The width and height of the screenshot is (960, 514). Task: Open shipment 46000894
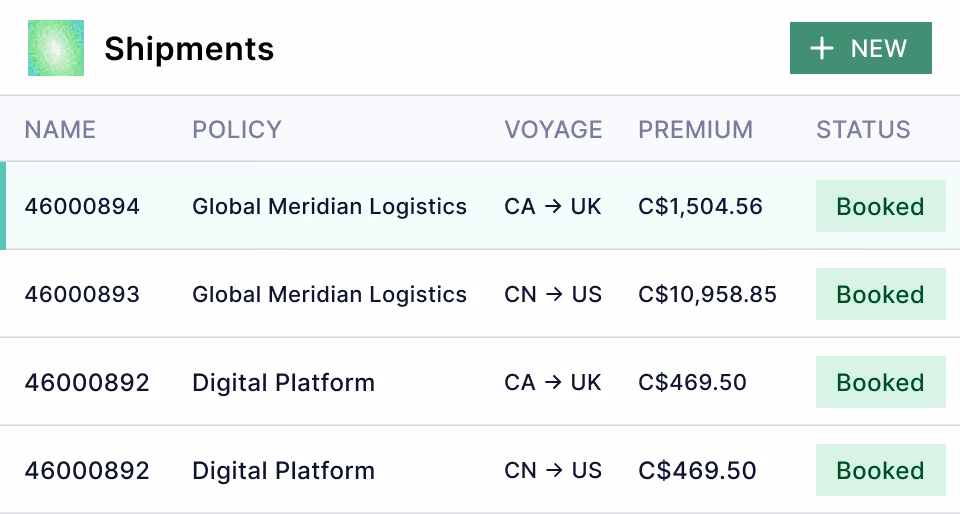point(83,207)
